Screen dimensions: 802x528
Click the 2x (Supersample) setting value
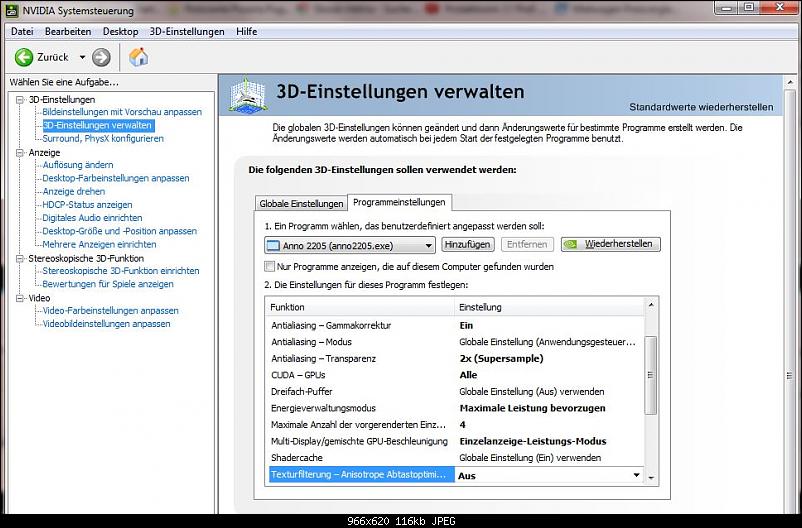pyautogui.click(x=501, y=359)
